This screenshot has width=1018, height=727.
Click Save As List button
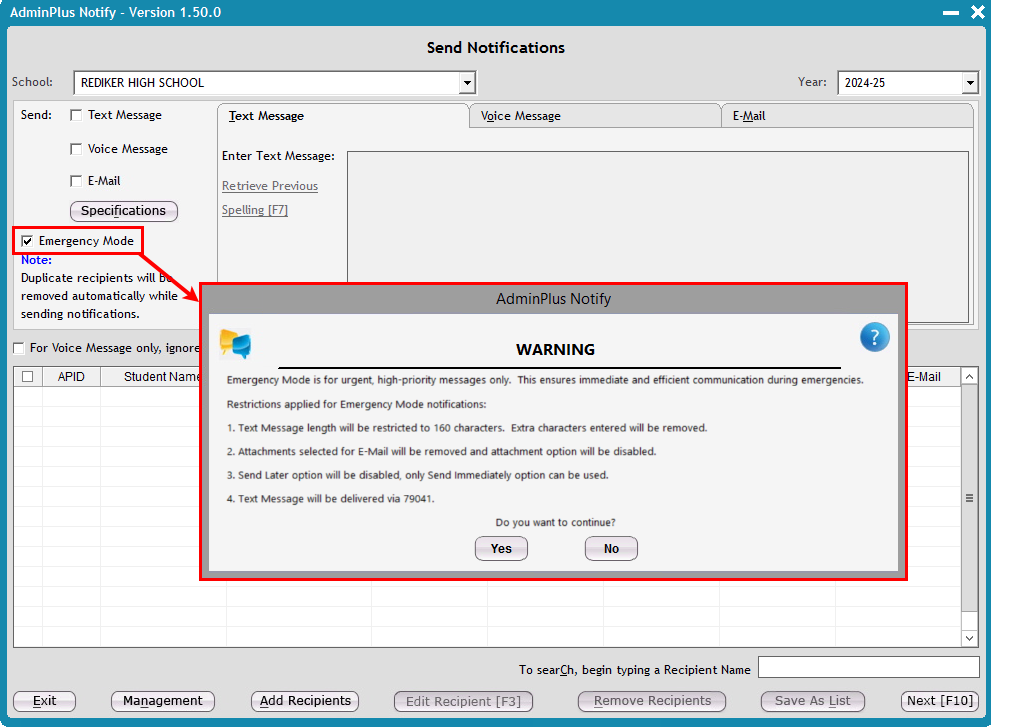click(812, 701)
